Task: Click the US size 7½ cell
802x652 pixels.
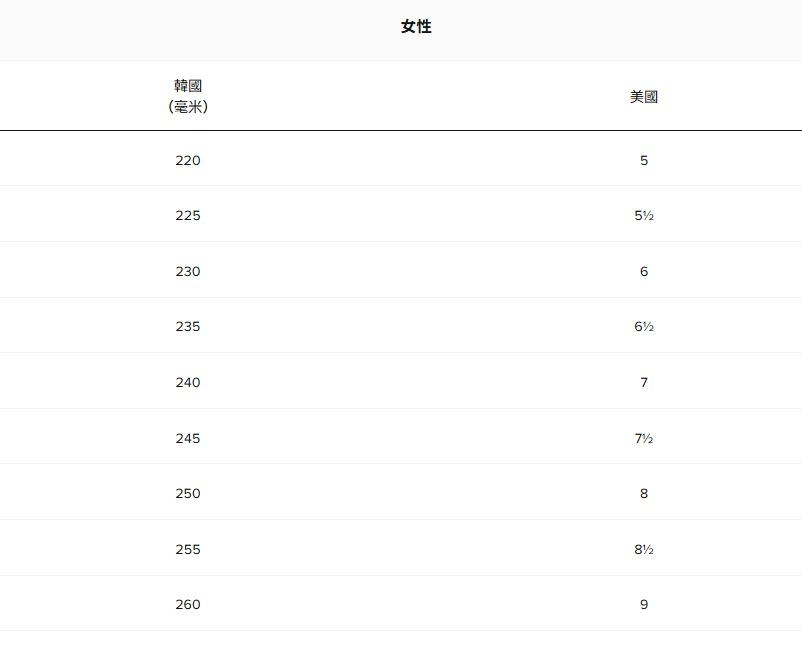Action: click(x=644, y=438)
